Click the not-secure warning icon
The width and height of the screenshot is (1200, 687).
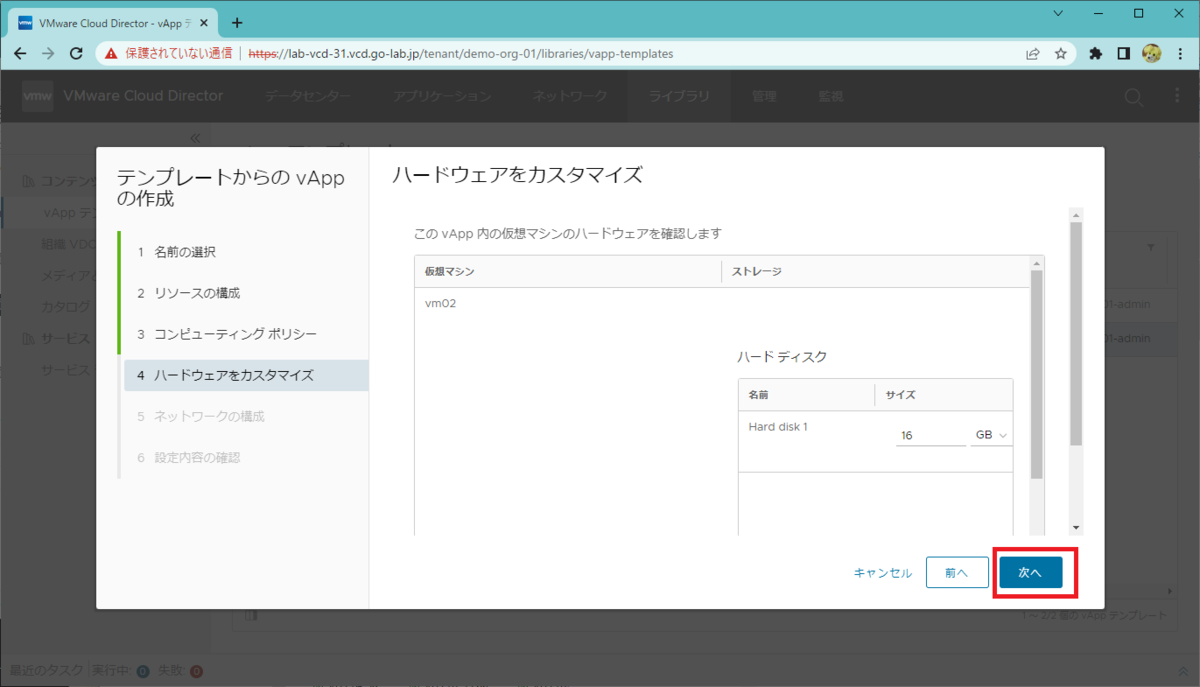[111, 54]
